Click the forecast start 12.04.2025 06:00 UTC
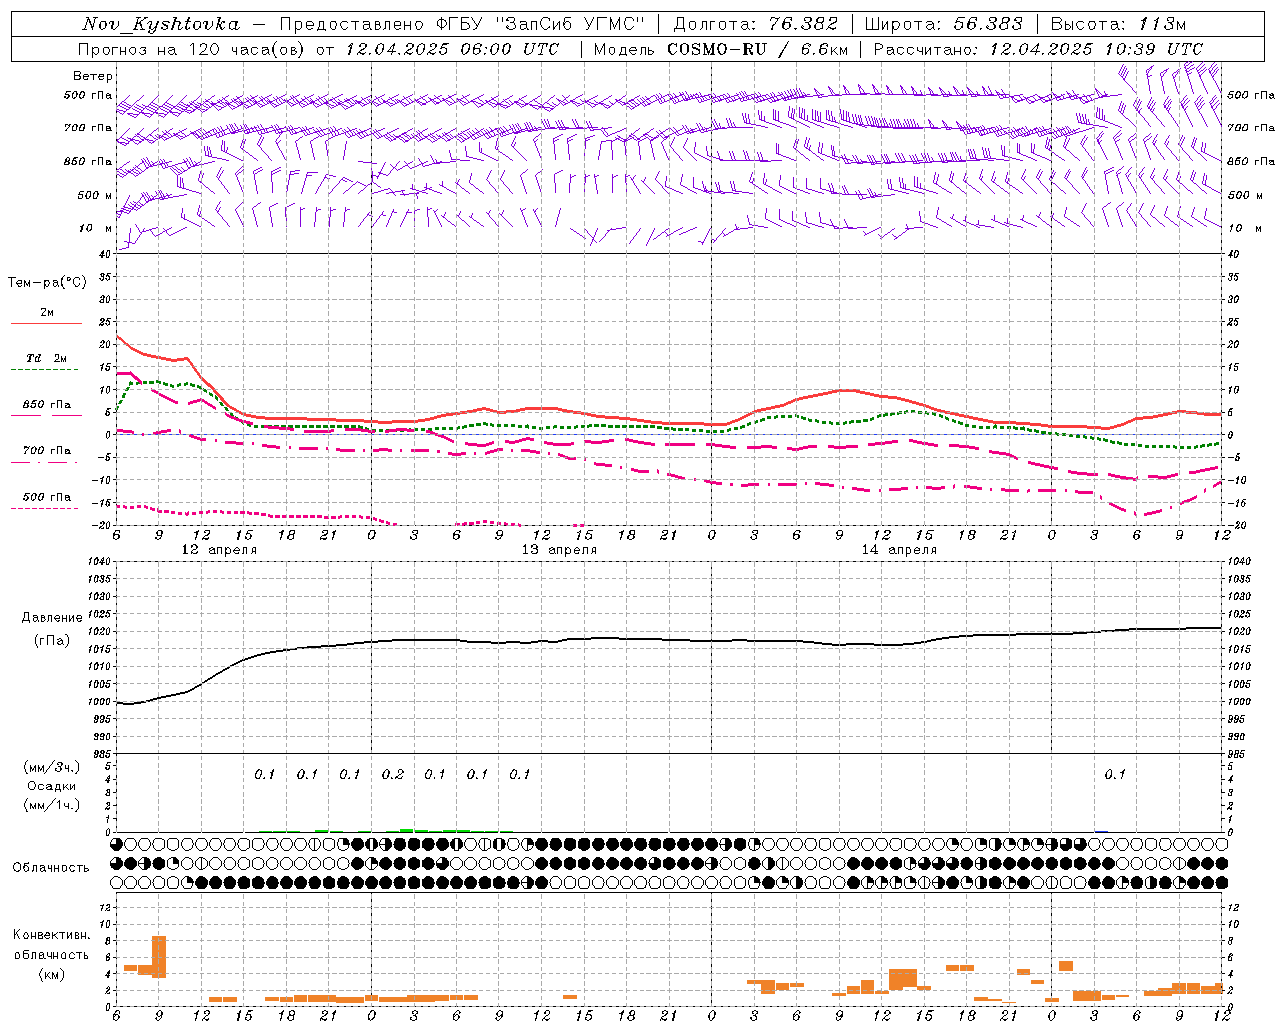This screenshot has width=1280, height=1024. [x=453, y=49]
